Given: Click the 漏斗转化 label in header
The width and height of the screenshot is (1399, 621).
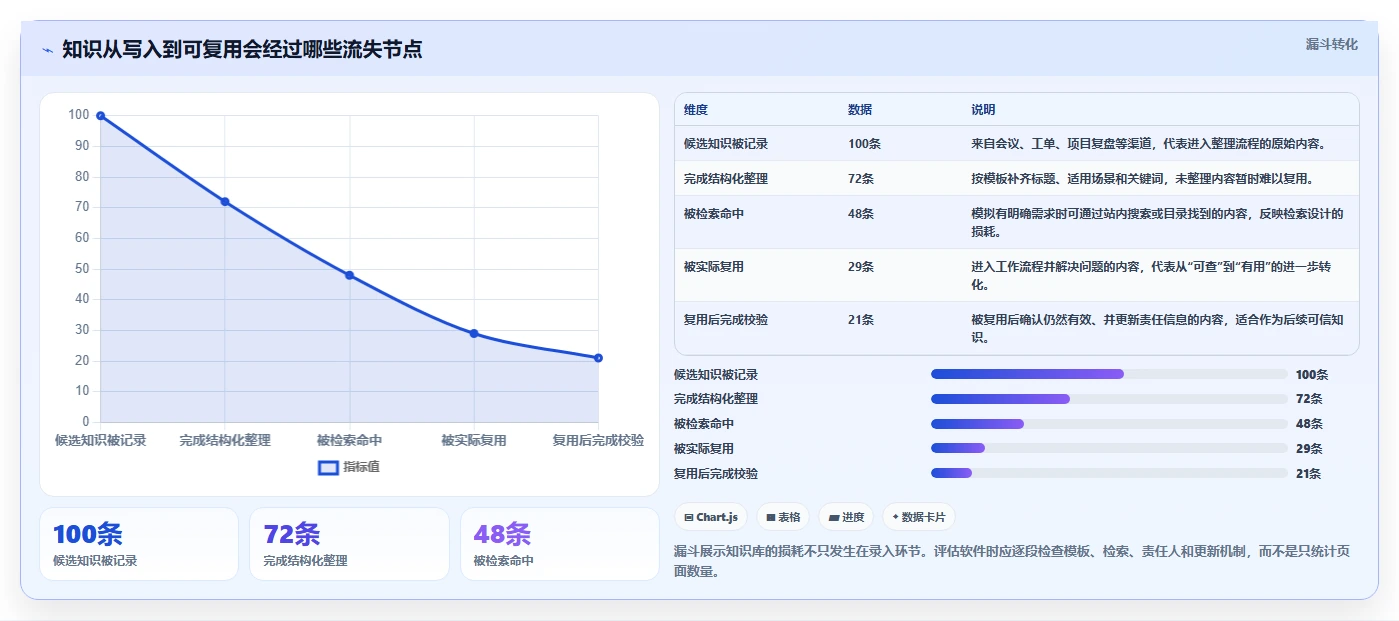Looking at the screenshot, I should 1331,44.
